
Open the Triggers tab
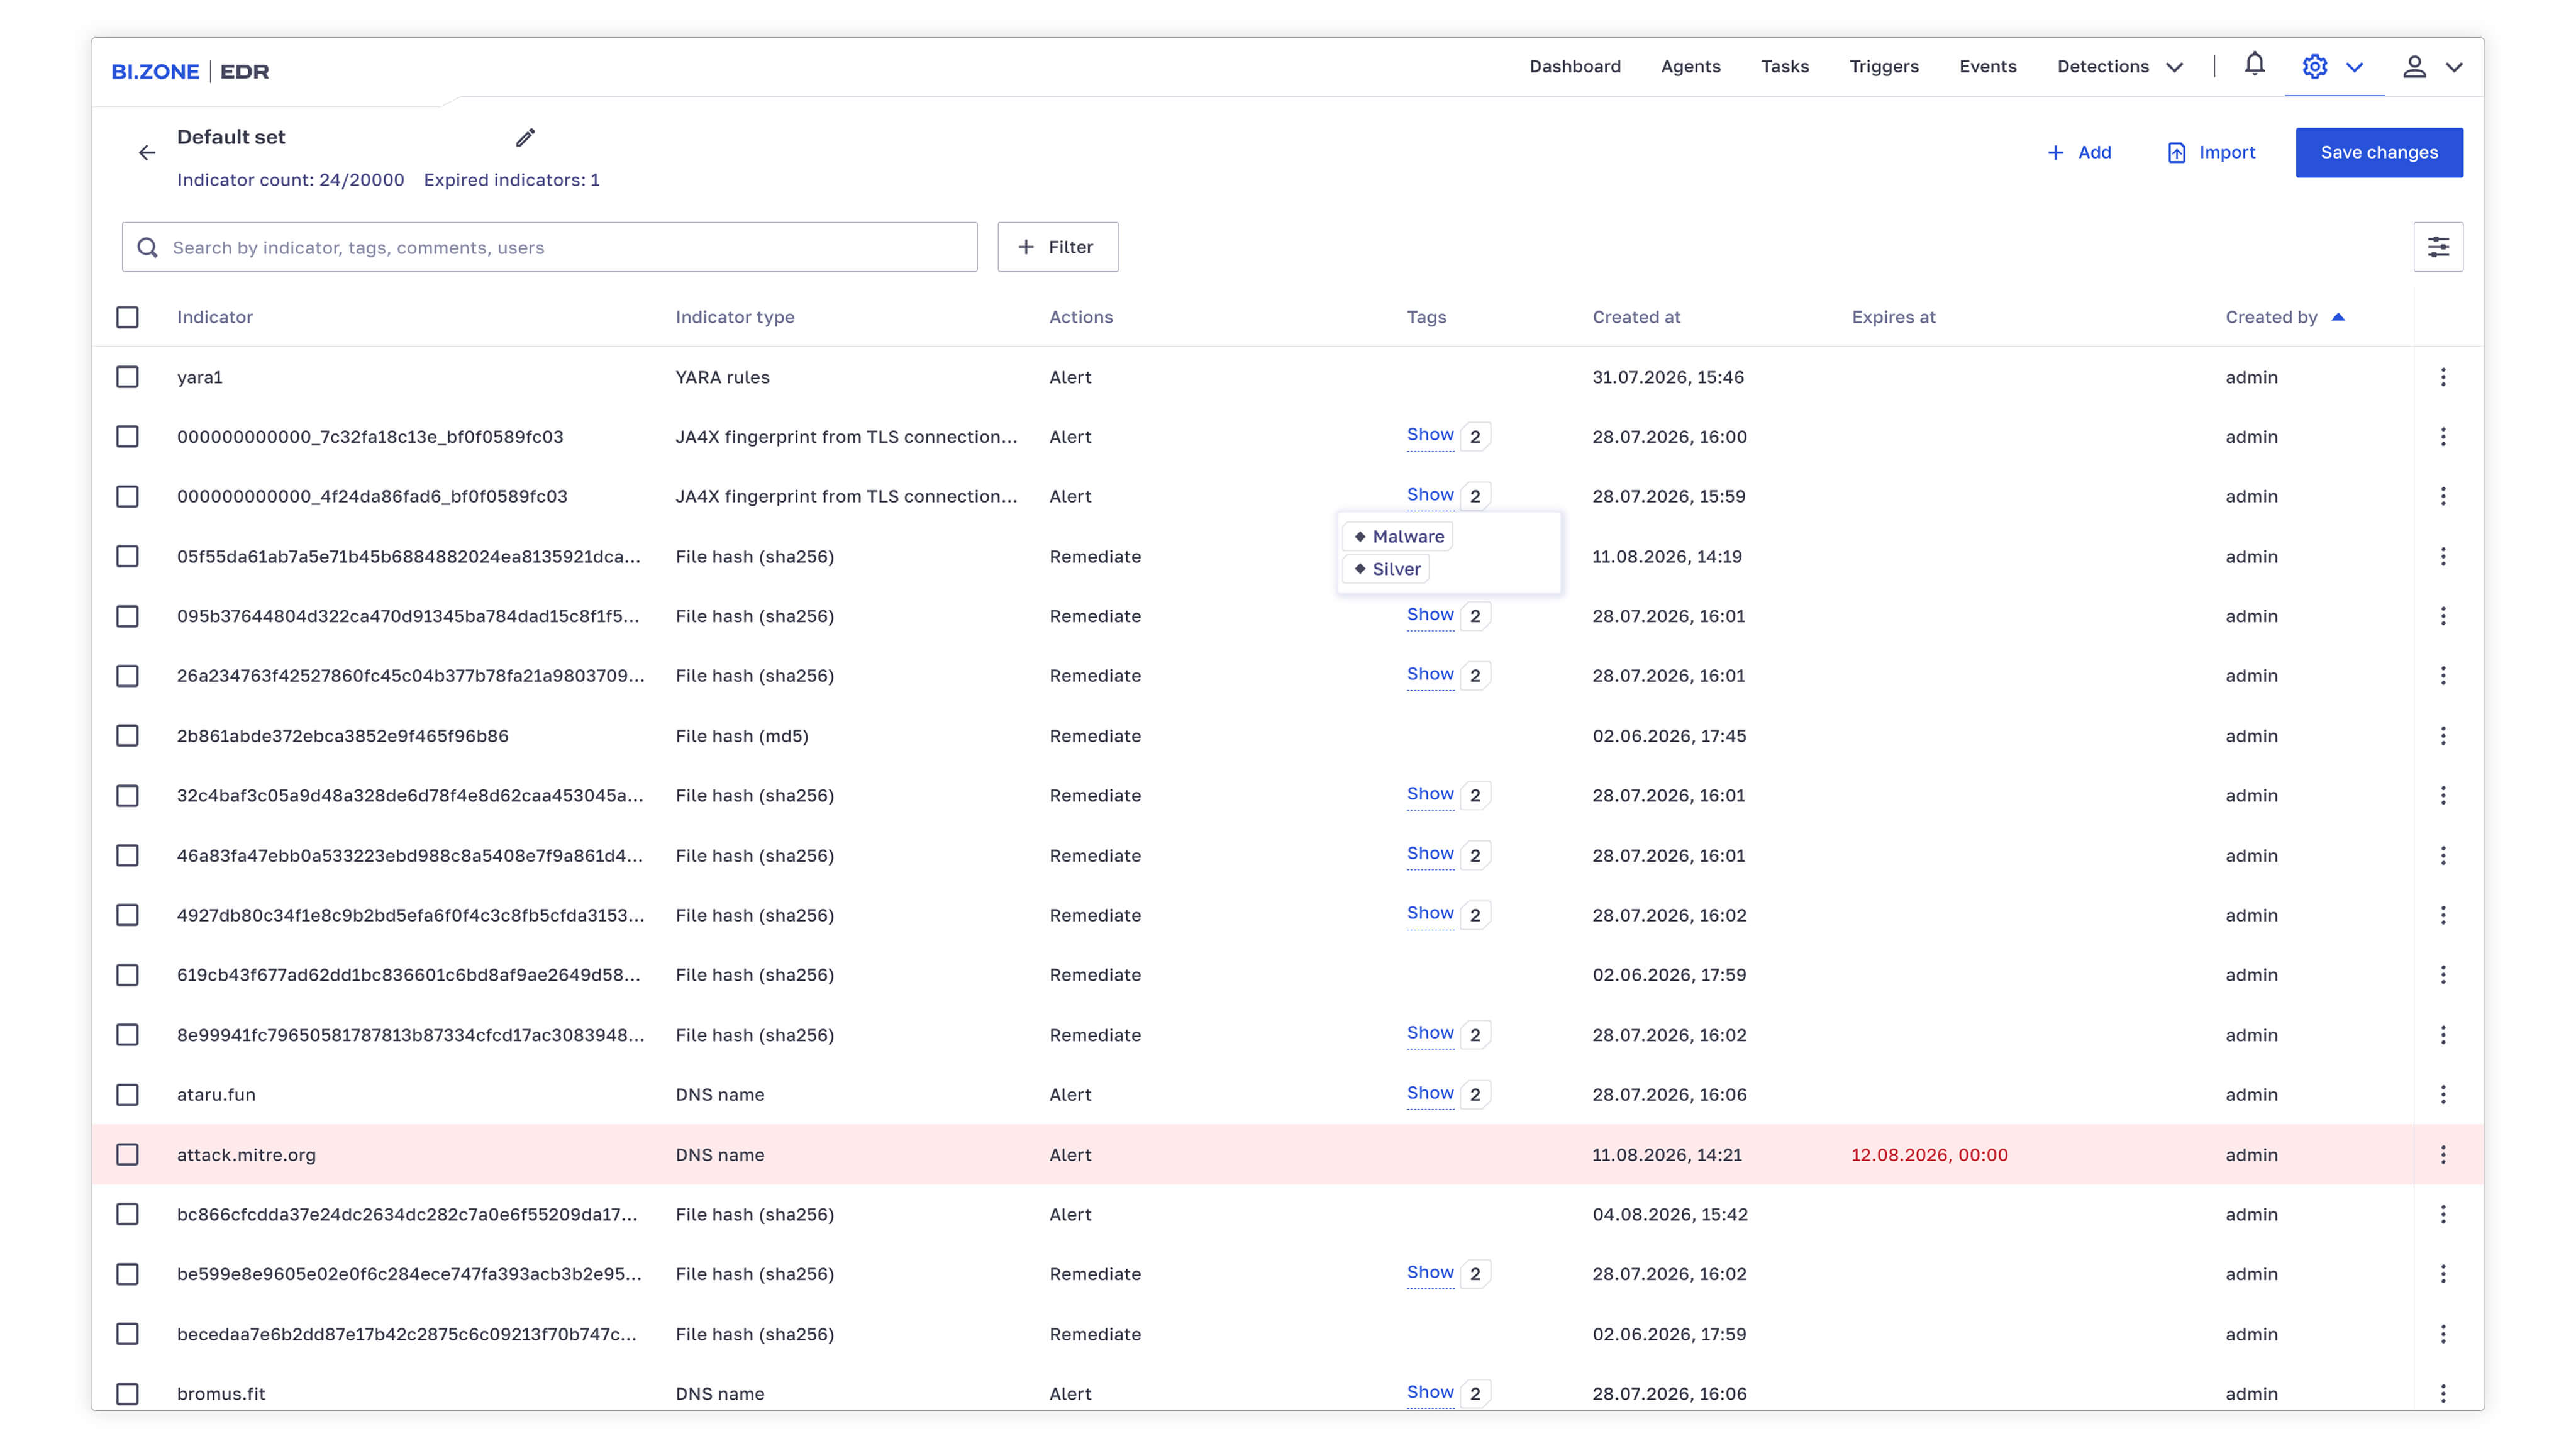(x=1883, y=67)
